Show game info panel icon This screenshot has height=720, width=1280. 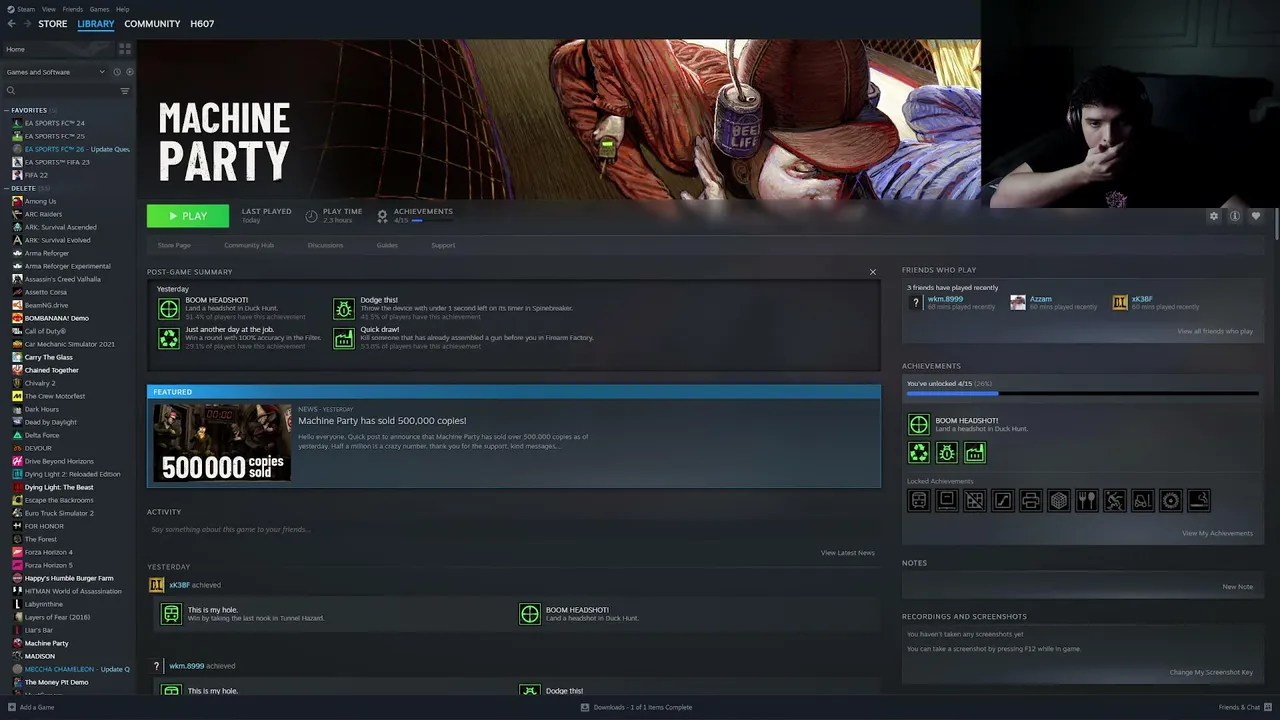pyautogui.click(x=1235, y=216)
